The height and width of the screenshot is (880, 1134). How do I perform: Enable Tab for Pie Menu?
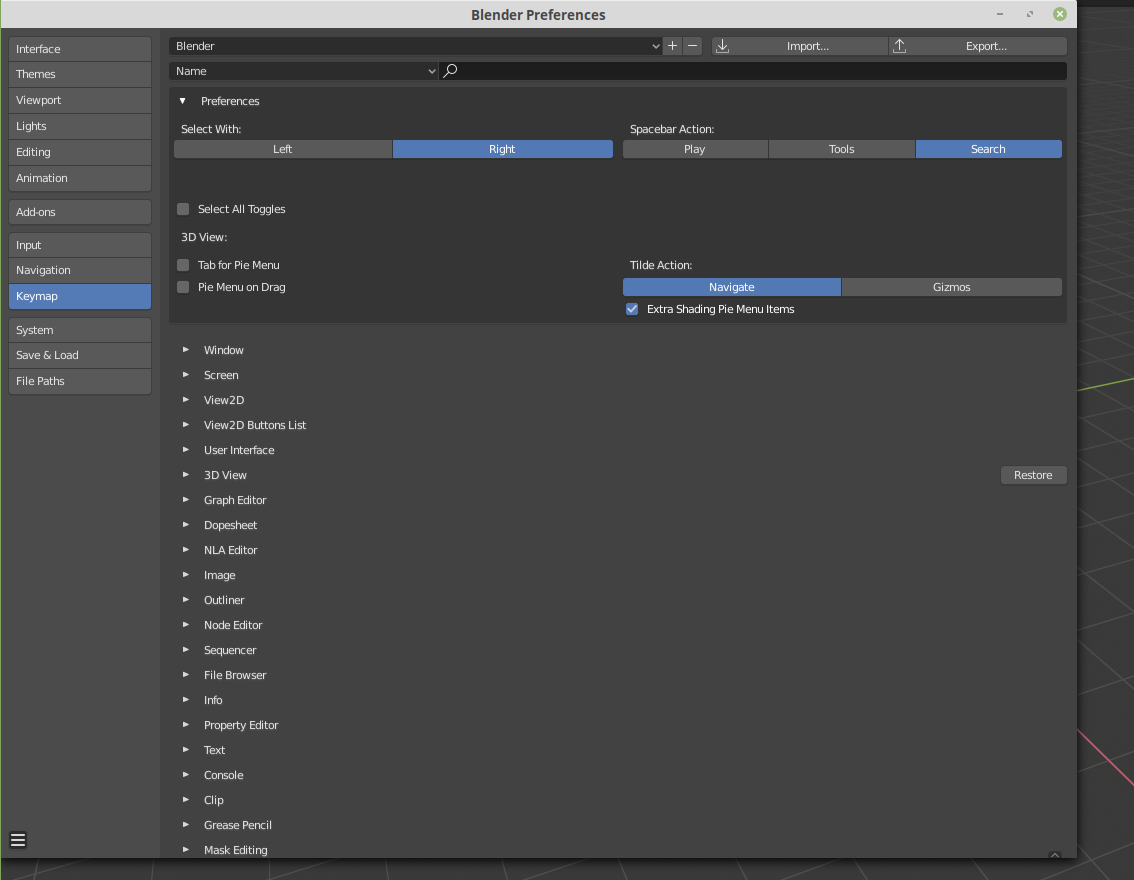click(183, 265)
